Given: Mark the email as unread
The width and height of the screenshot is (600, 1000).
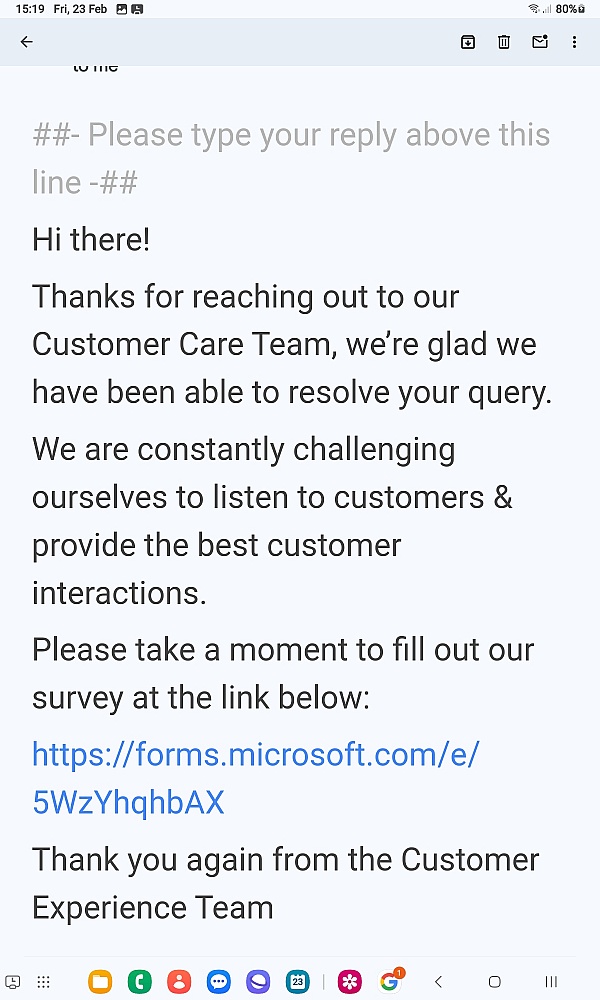Looking at the screenshot, I should (x=539, y=42).
